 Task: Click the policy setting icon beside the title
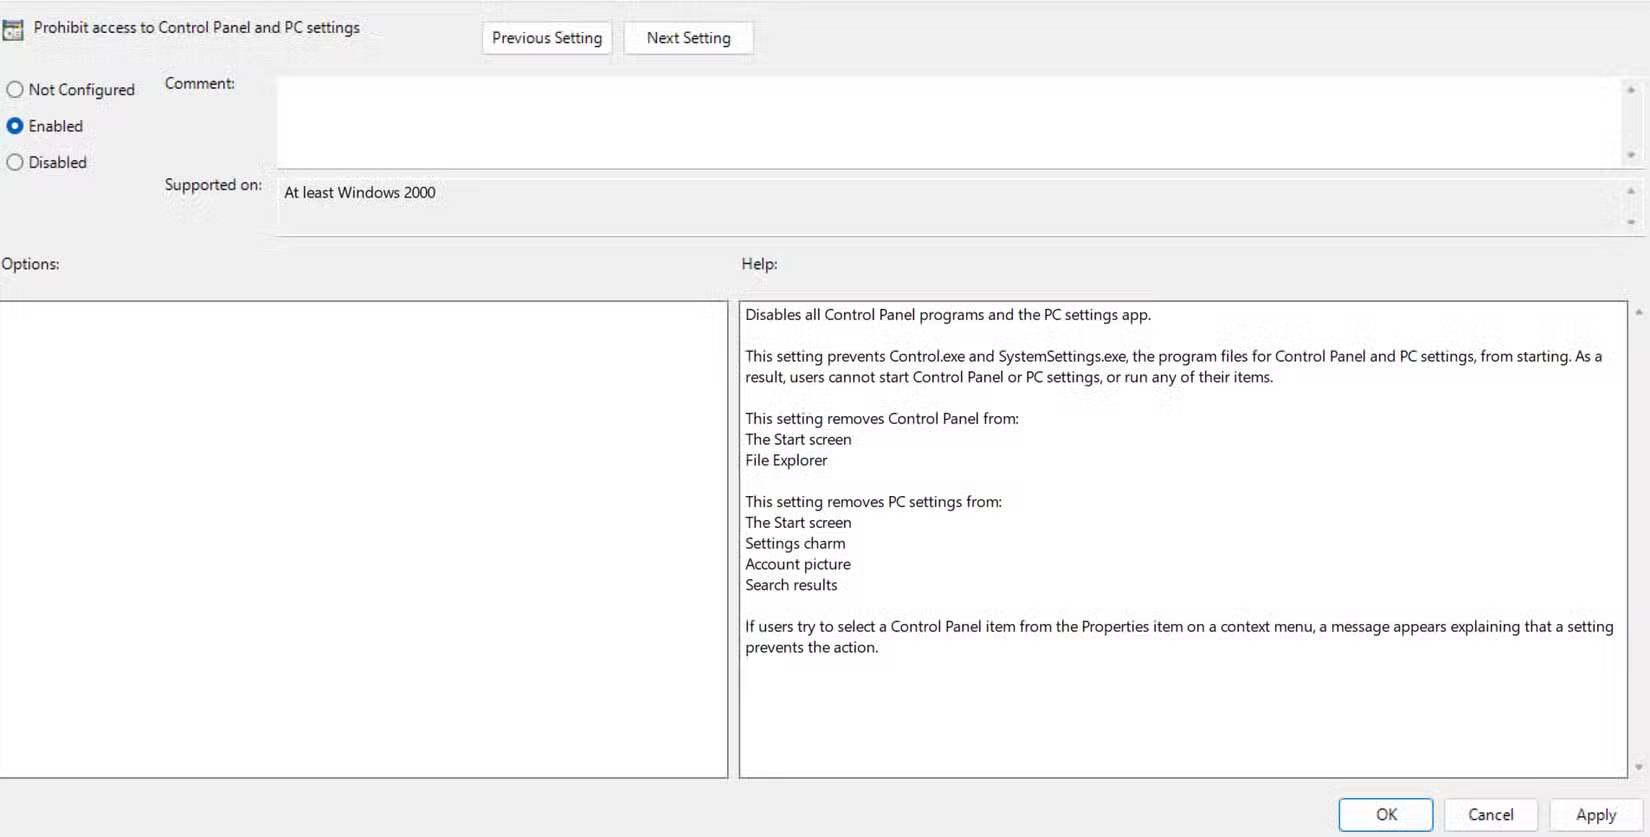[12, 30]
